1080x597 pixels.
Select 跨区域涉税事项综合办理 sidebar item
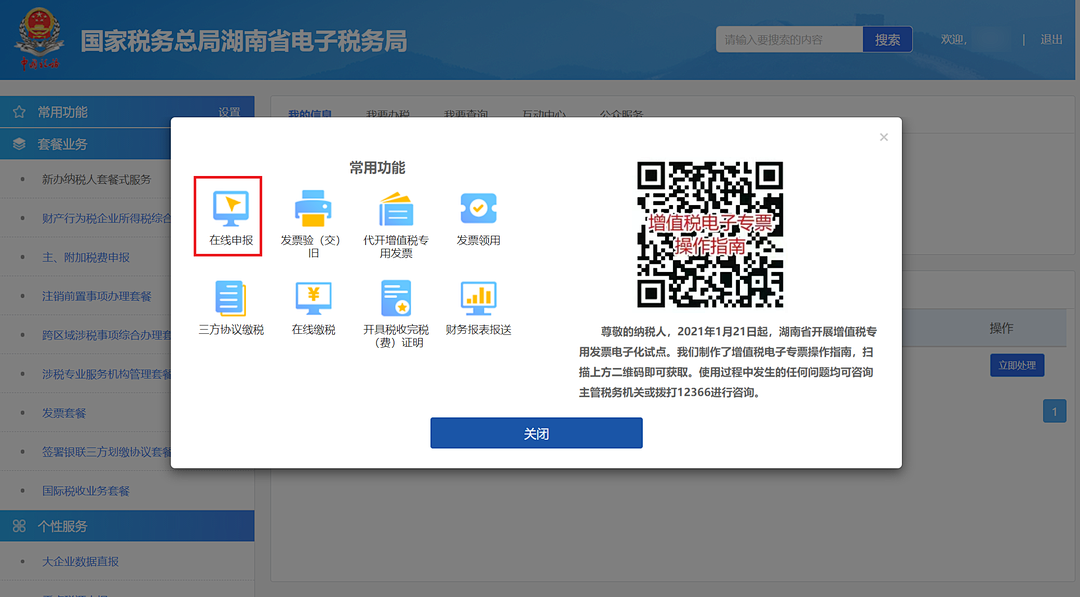[106, 335]
